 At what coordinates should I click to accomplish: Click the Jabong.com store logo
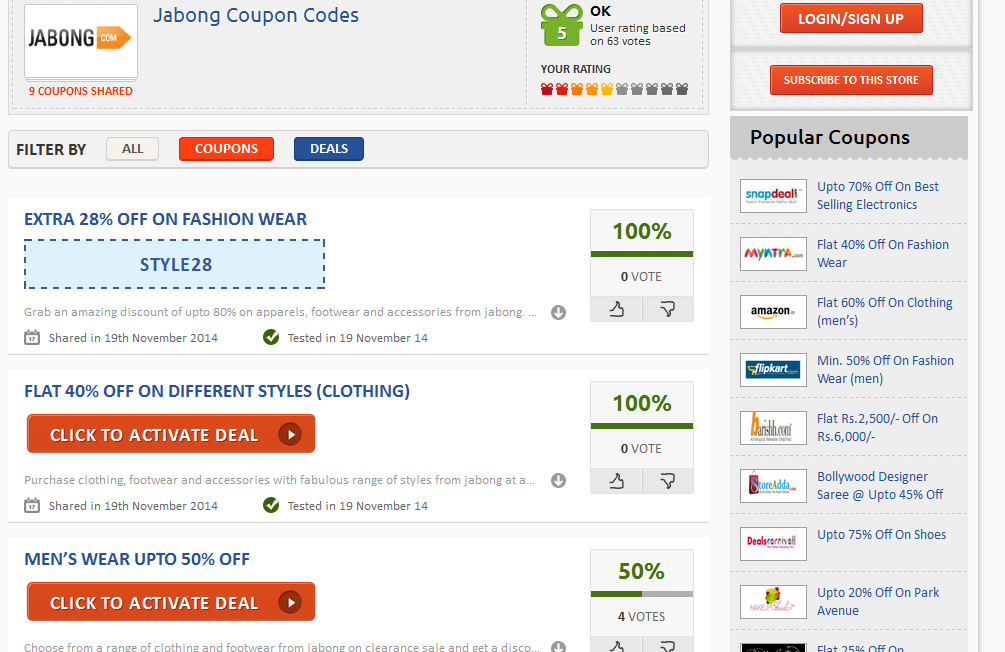click(81, 40)
